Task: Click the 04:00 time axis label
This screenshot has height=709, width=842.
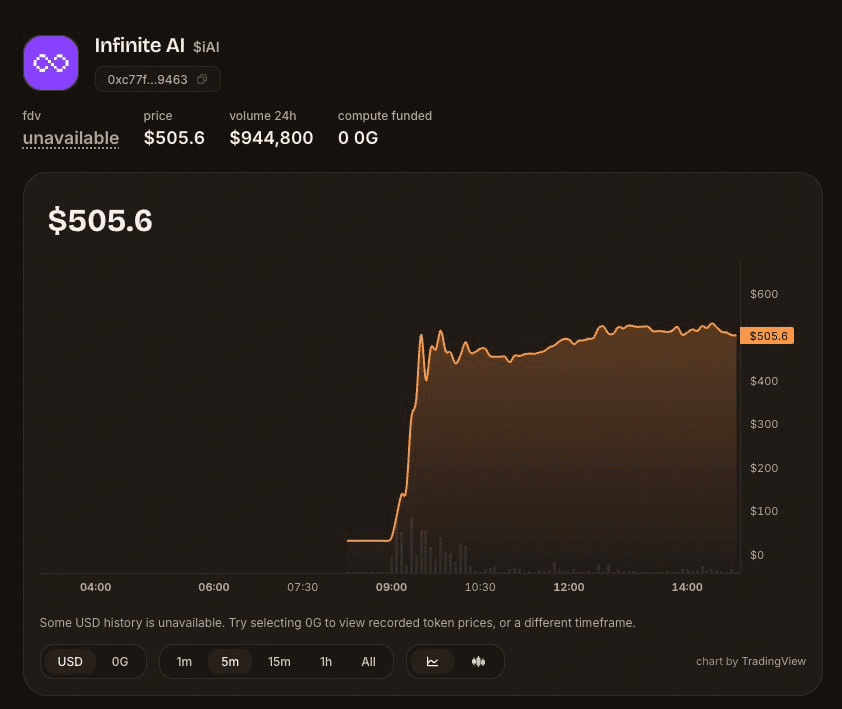Action: pyautogui.click(x=96, y=587)
